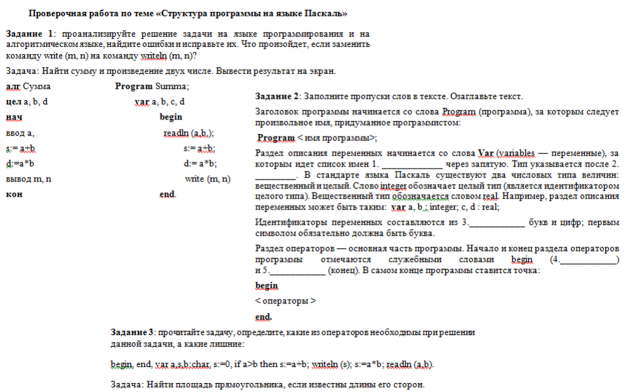This screenshot has height=392, width=626.
Task: Click the 'readln (a,b,);' code line
Action: pyautogui.click(x=188, y=133)
